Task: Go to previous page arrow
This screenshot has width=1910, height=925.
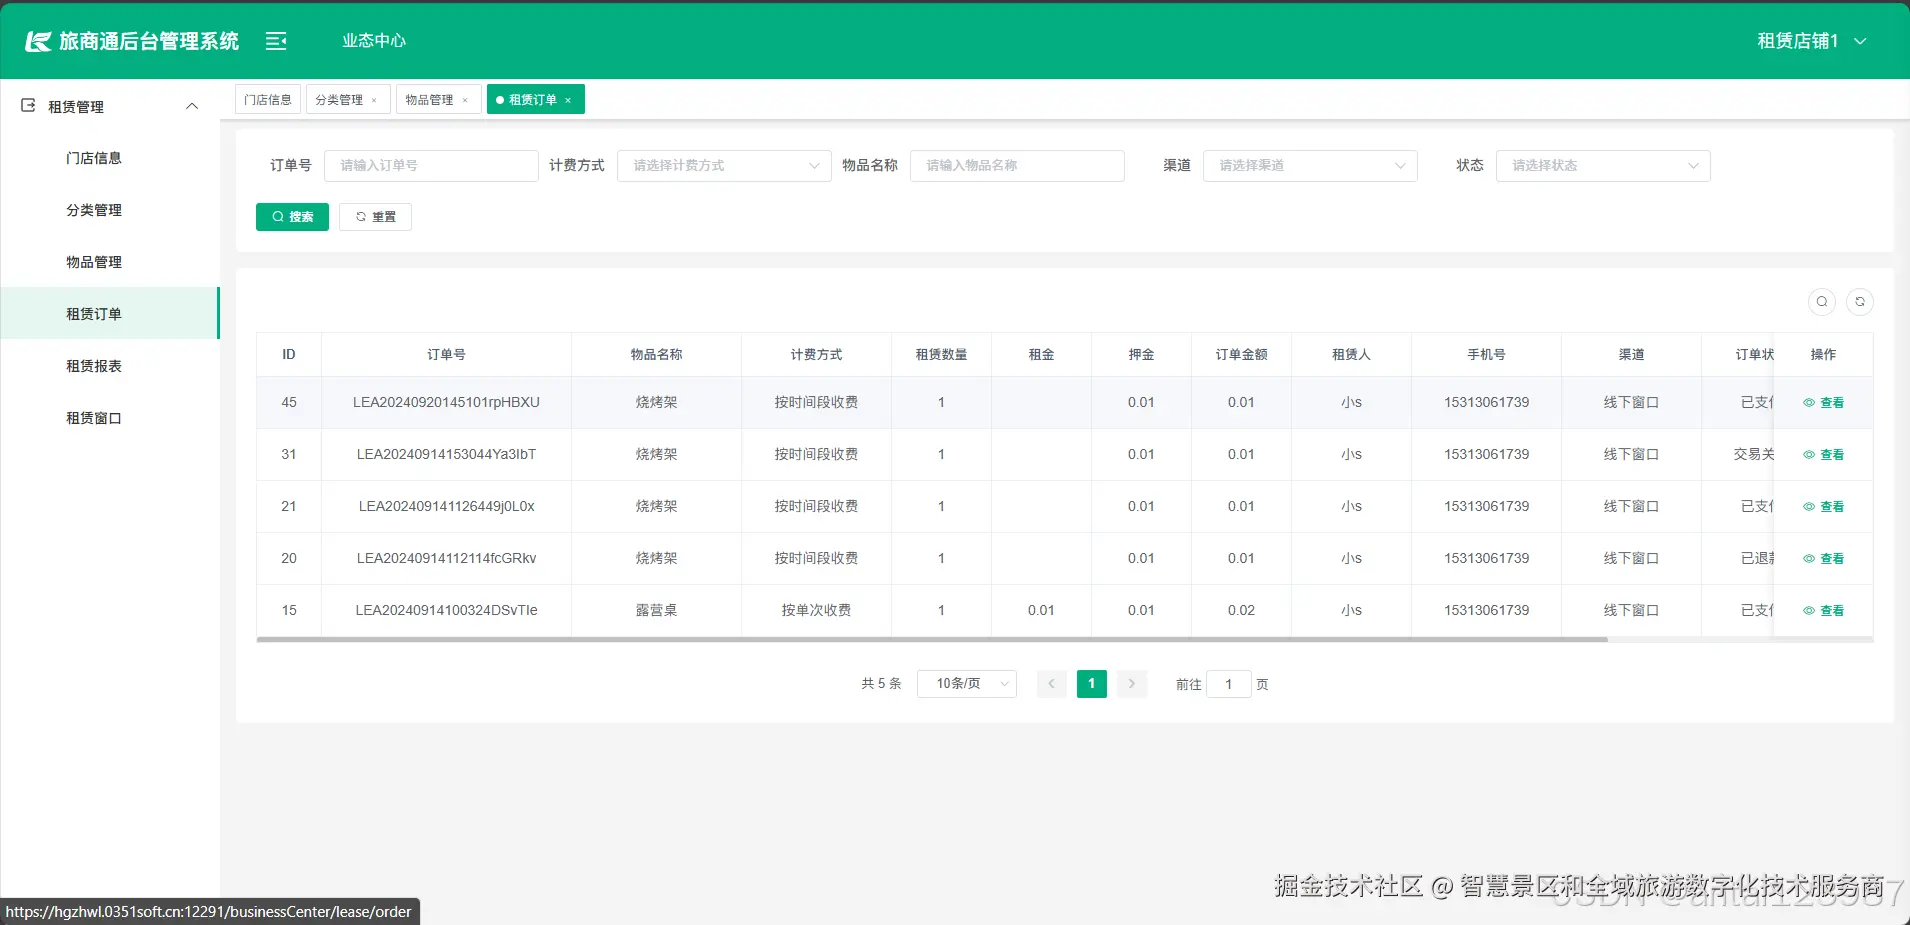Action: tap(1051, 684)
